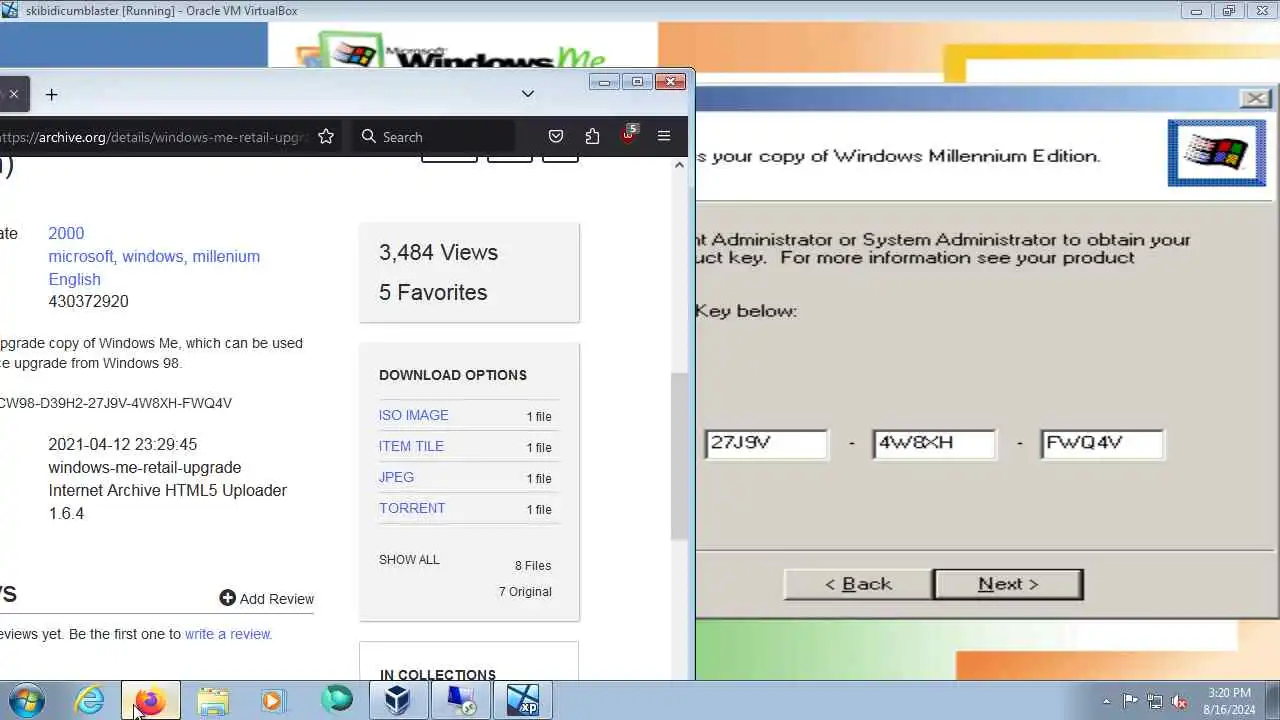The width and height of the screenshot is (1280, 720).
Task: Click Add Review on archive.org
Action: (267, 598)
